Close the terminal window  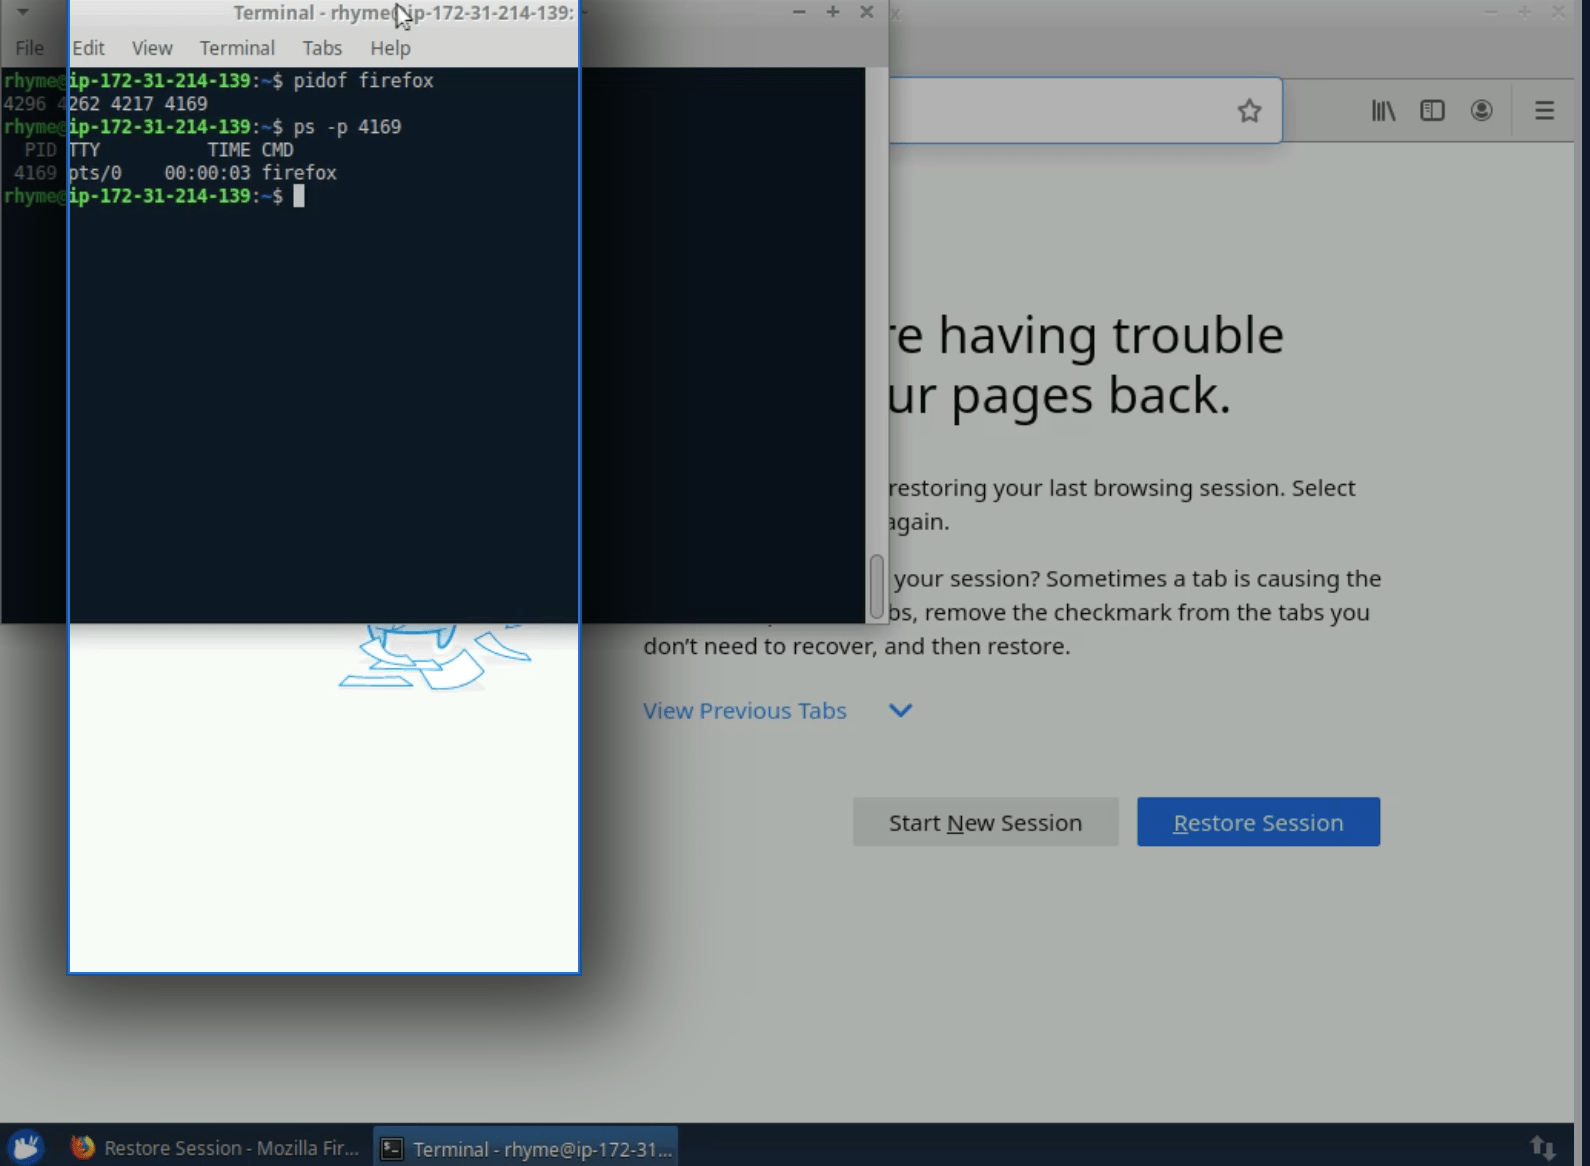click(867, 12)
